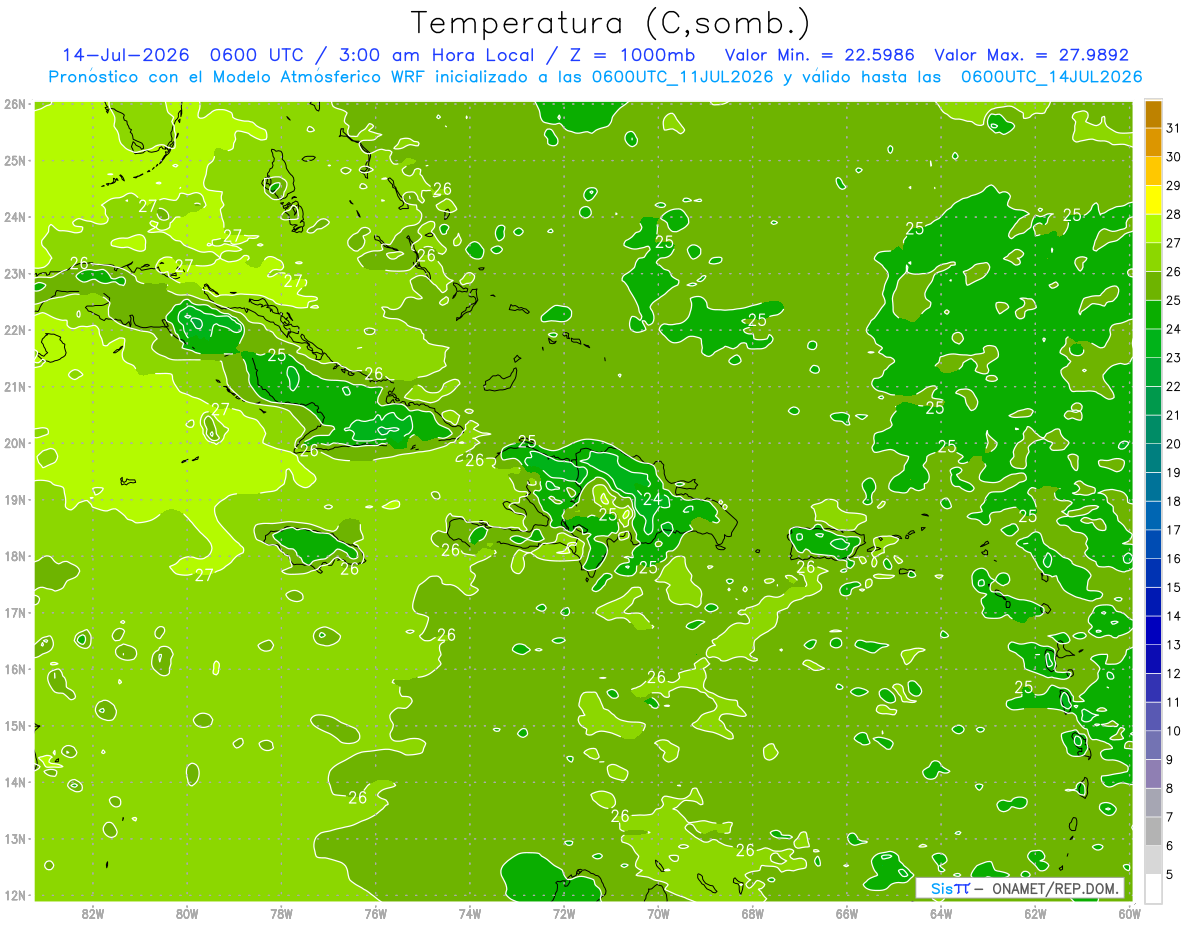Click the "24" contour label over Hispaniola
1200x927 pixels.
point(651,499)
